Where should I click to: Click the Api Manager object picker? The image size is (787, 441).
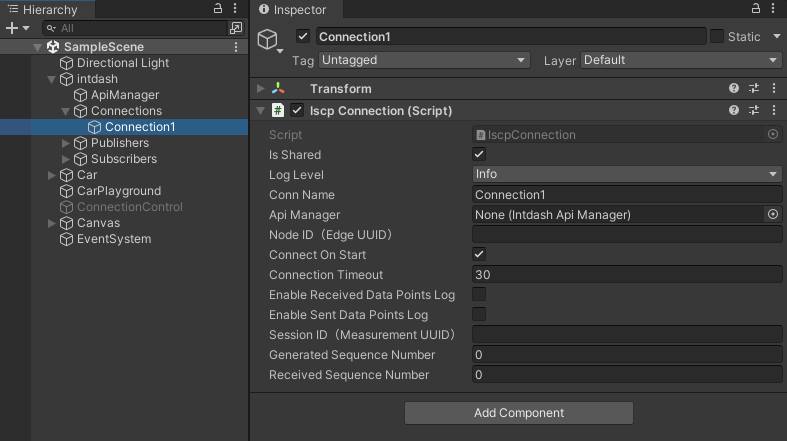772,215
